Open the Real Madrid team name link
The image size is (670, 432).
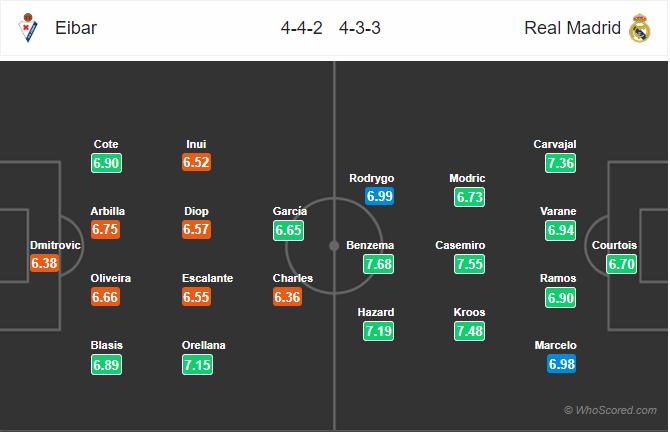click(x=573, y=28)
